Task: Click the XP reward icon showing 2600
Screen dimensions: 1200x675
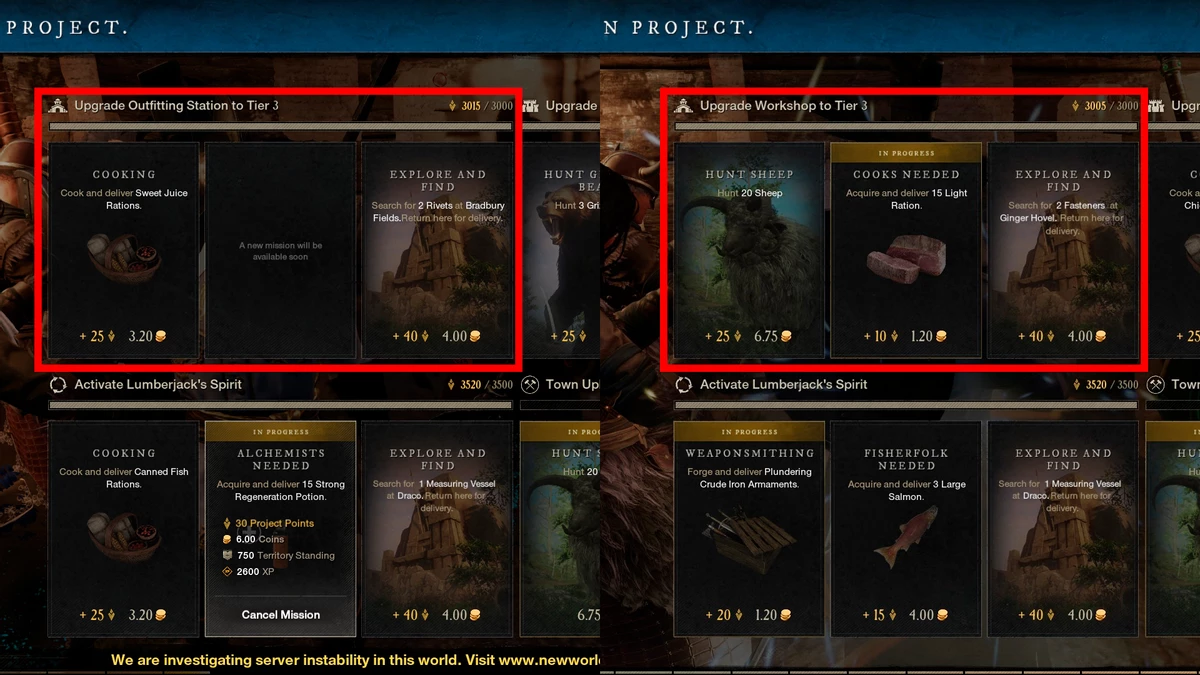Action: [x=226, y=571]
